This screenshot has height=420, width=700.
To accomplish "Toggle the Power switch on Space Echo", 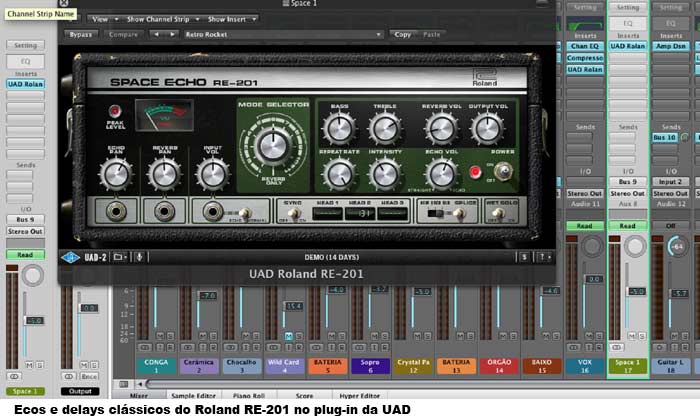I will (504, 171).
